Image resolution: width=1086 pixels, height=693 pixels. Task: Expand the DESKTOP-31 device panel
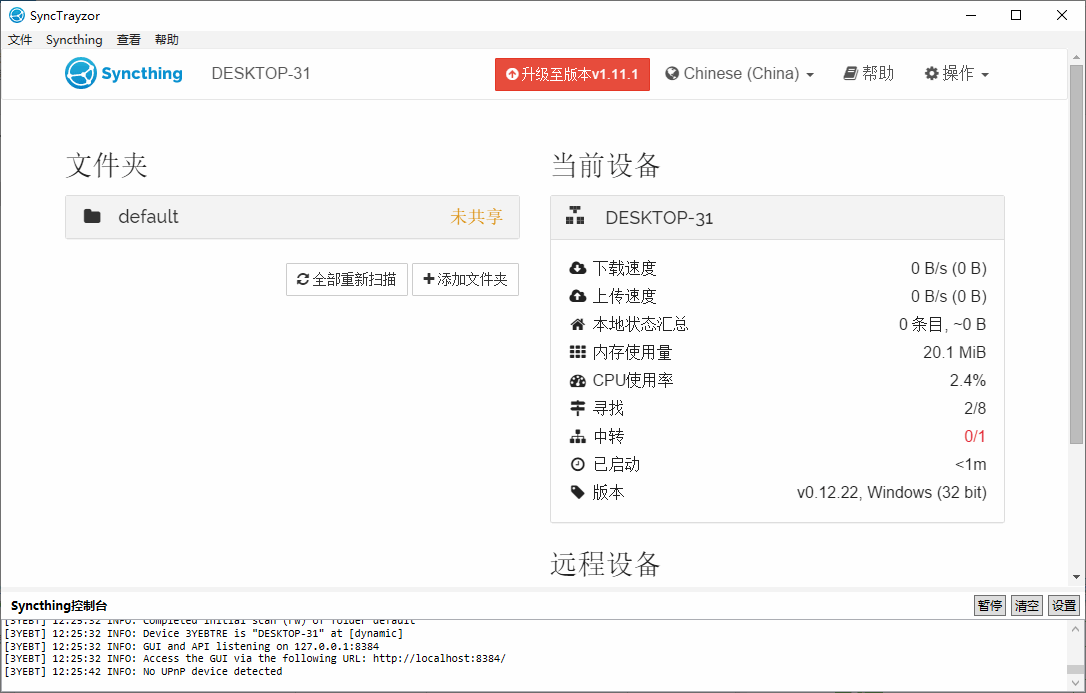click(777, 218)
